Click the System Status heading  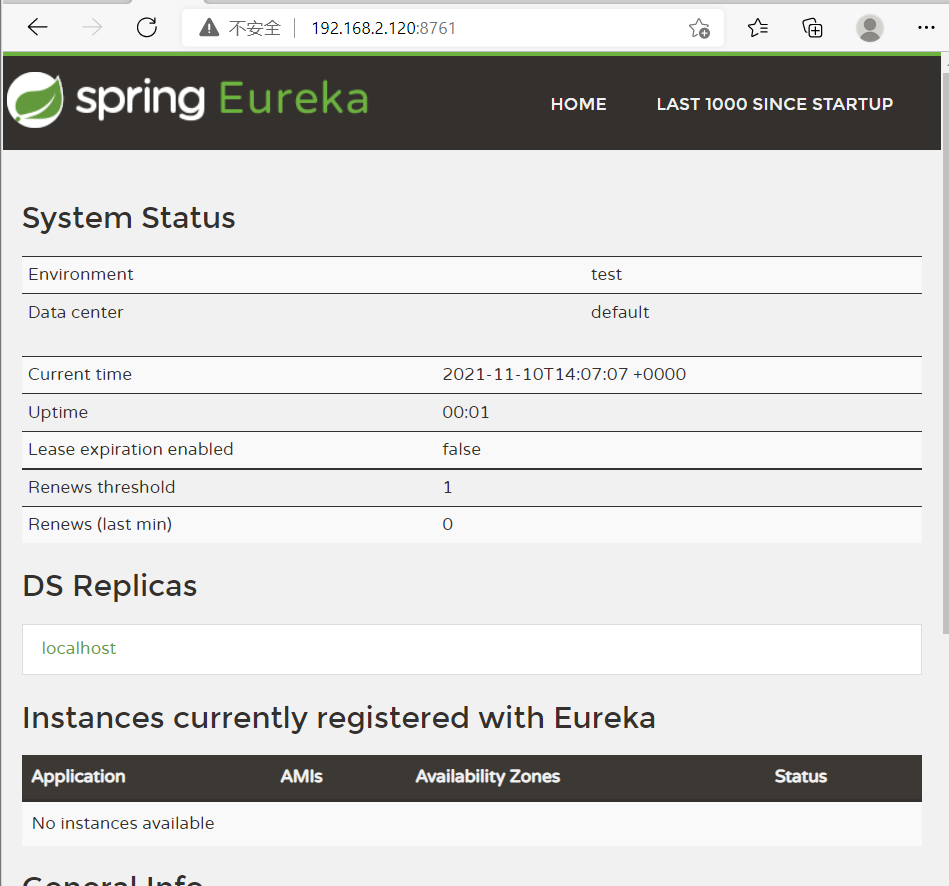(x=129, y=218)
